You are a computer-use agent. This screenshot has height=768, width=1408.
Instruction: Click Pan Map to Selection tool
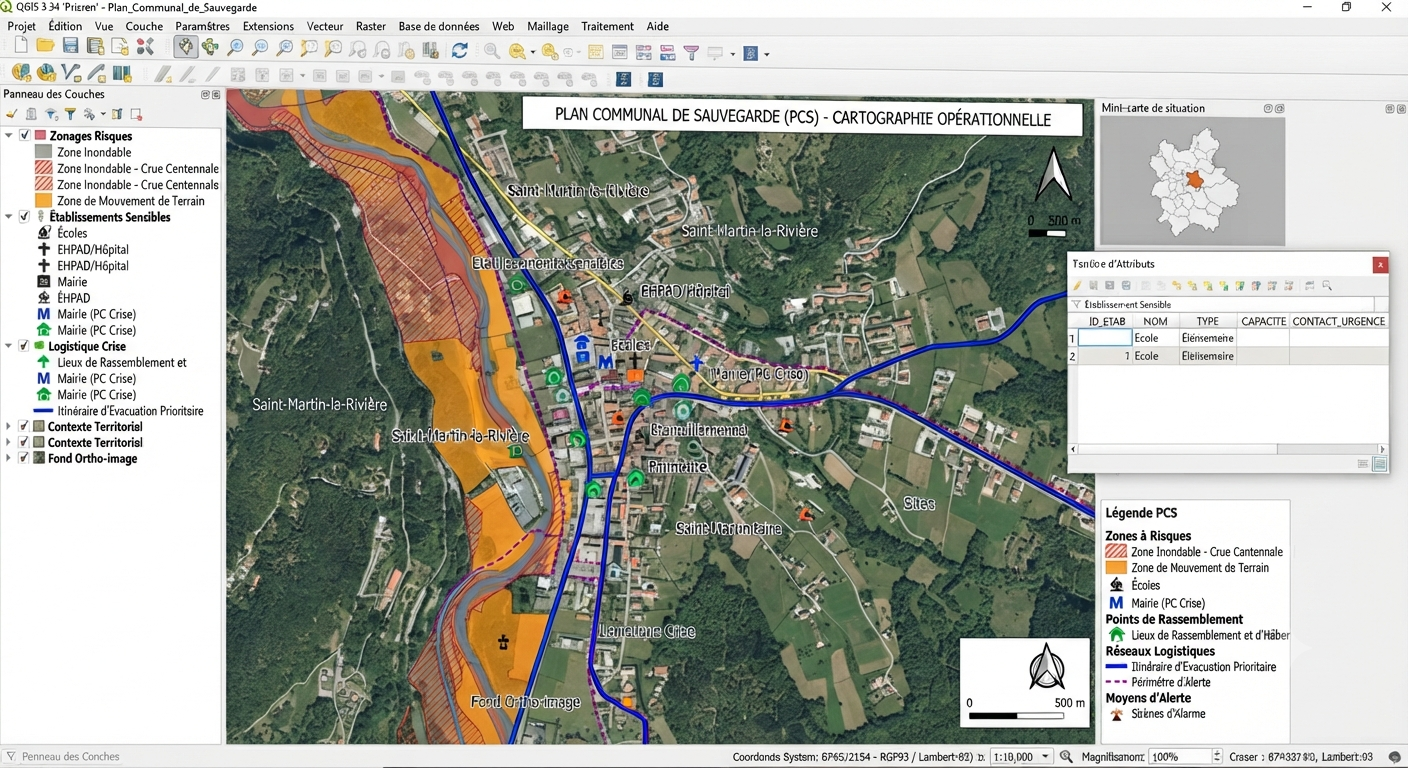(x=210, y=47)
